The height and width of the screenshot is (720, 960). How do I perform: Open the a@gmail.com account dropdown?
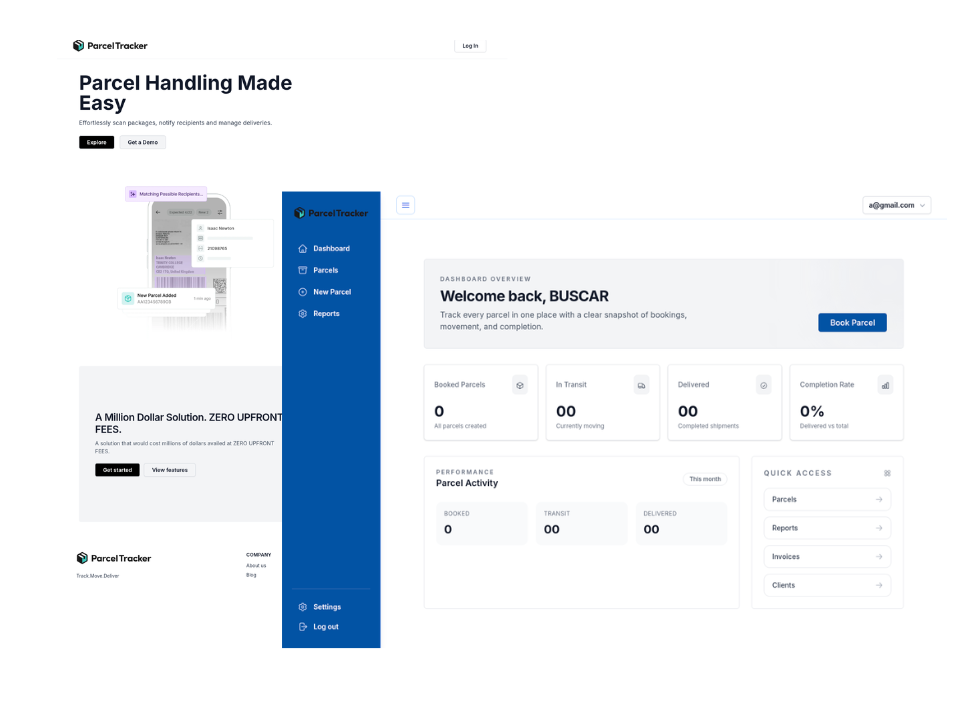895,205
